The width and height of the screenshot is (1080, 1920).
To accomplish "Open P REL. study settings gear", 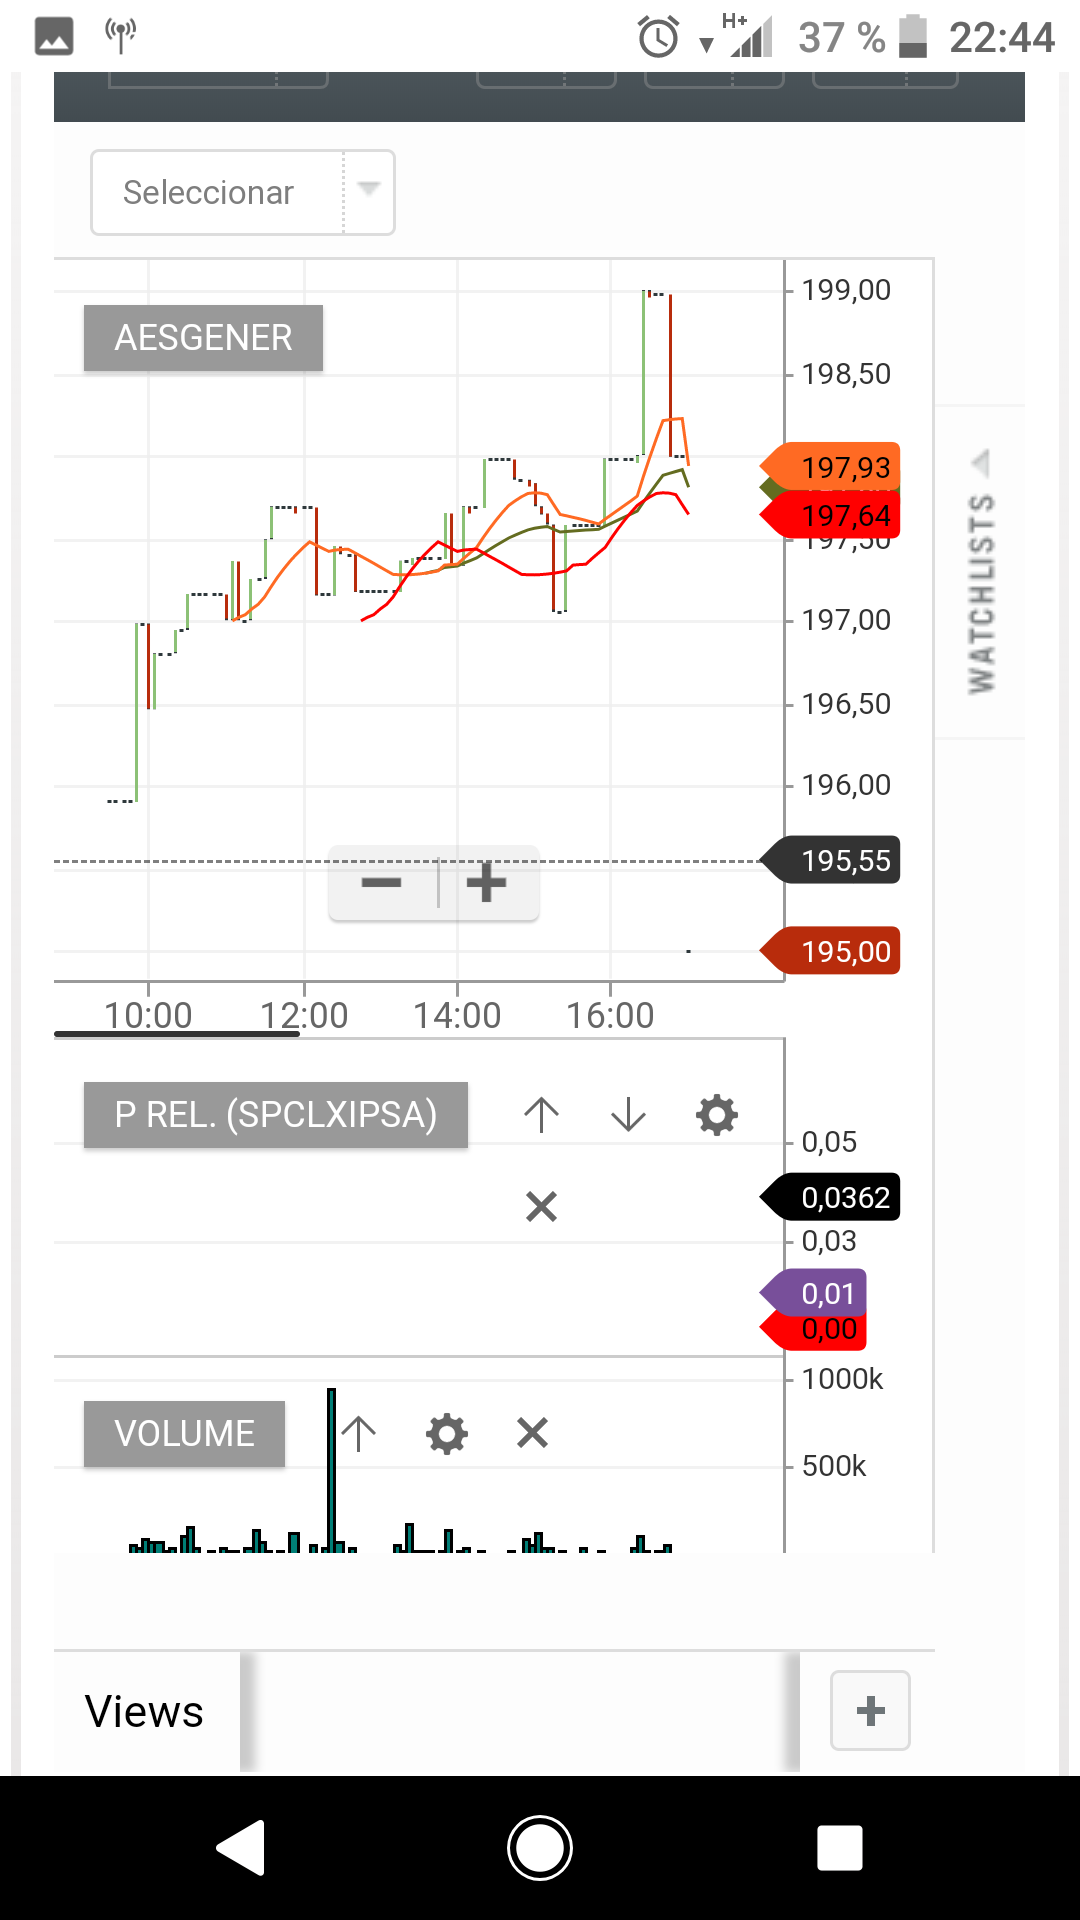I will [x=717, y=1115].
